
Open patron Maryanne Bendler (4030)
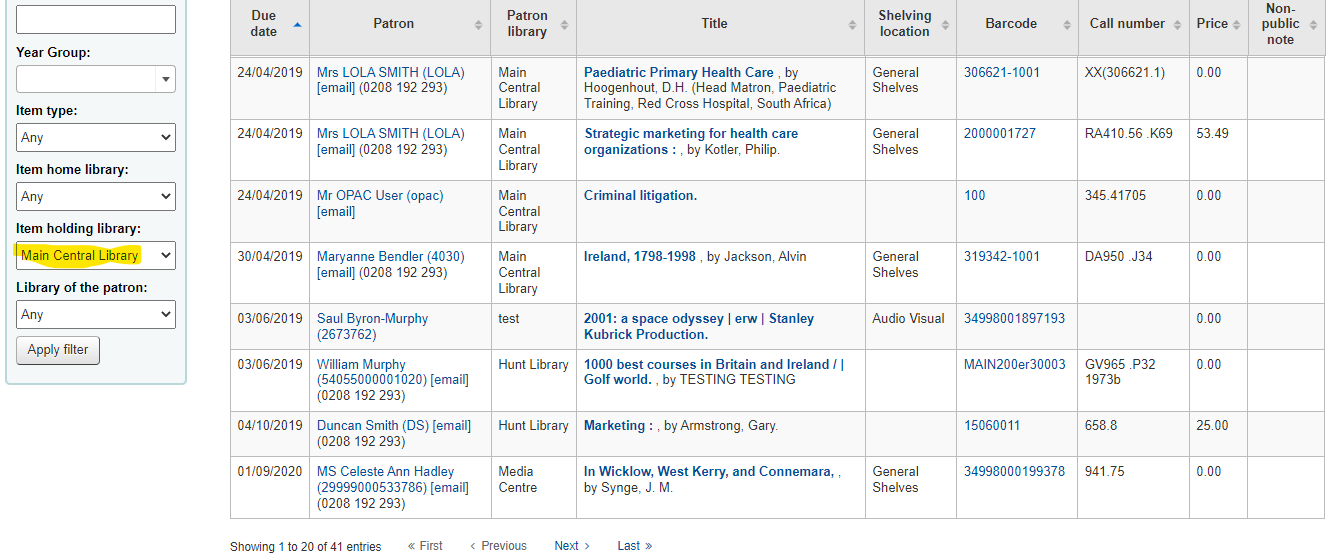391,256
